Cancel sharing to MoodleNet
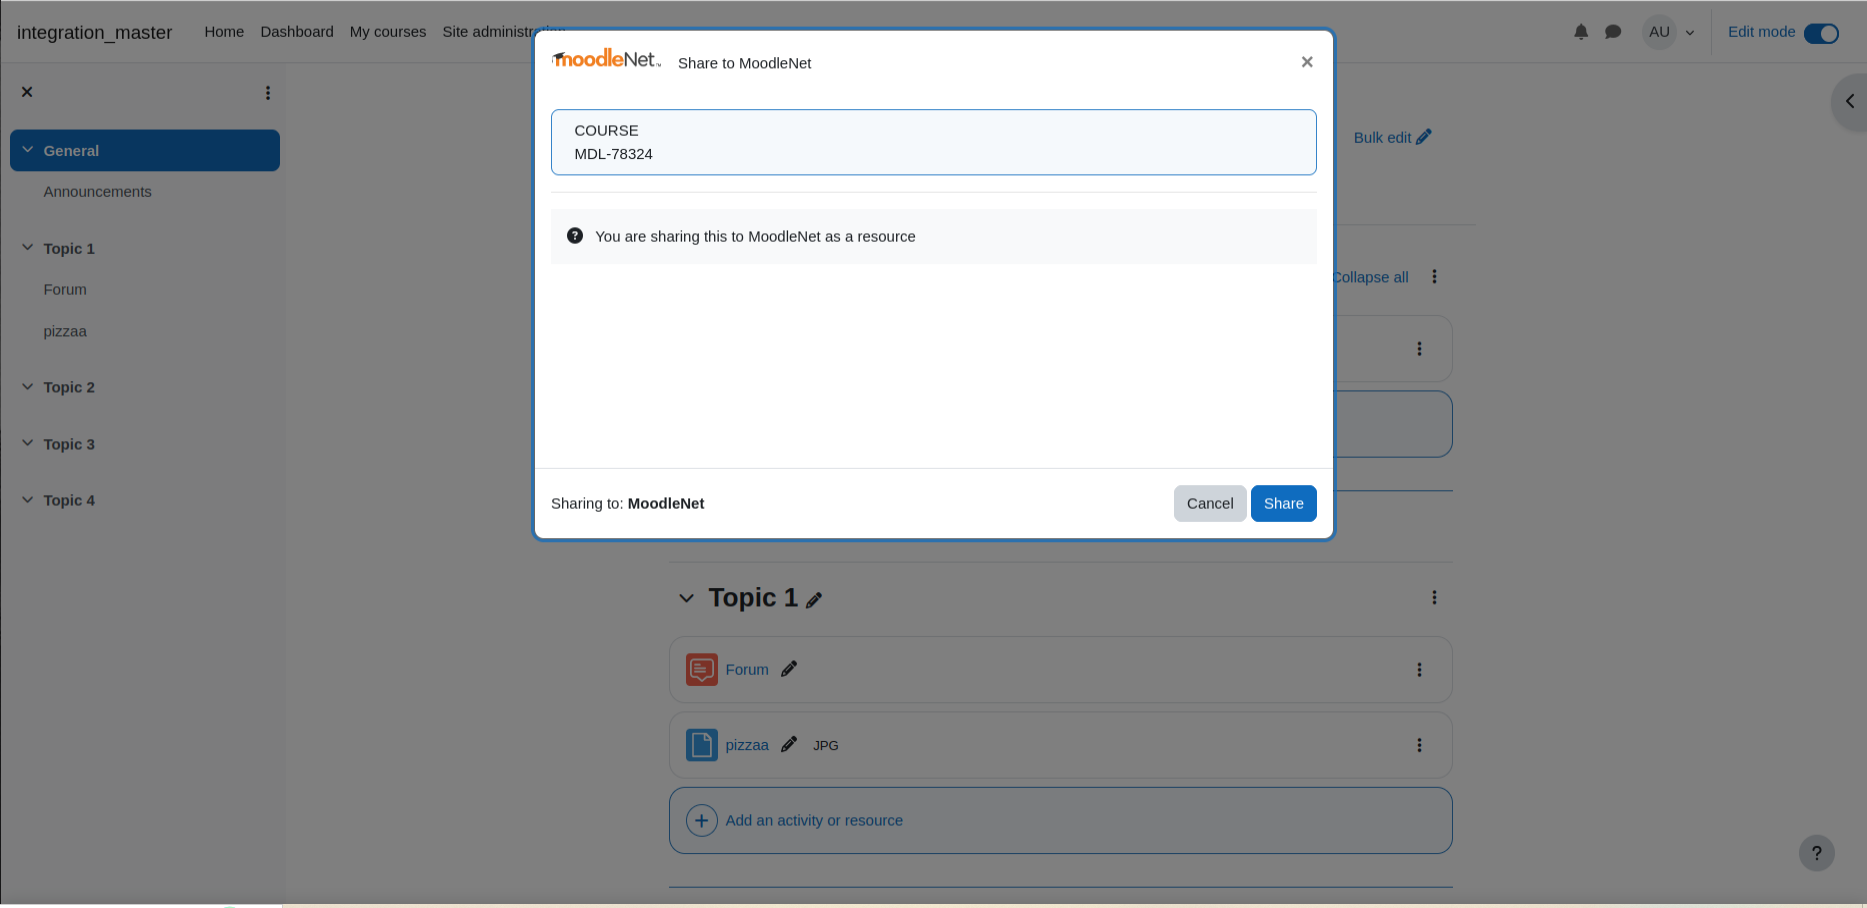The height and width of the screenshot is (908, 1867). [x=1210, y=503]
